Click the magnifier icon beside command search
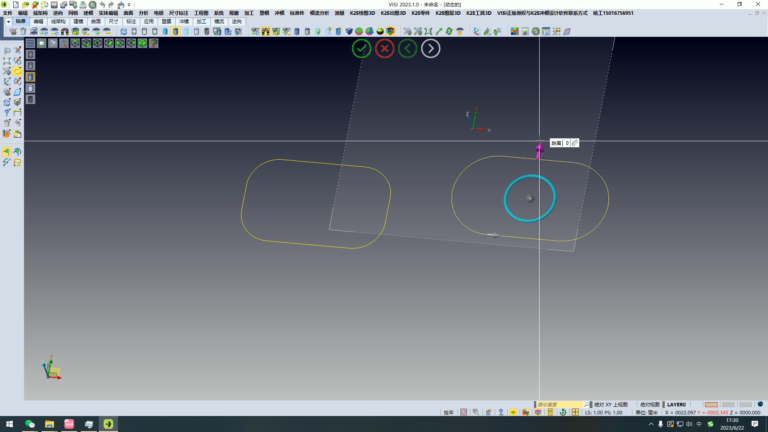The width and height of the screenshot is (768, 432). coord(586,405)
